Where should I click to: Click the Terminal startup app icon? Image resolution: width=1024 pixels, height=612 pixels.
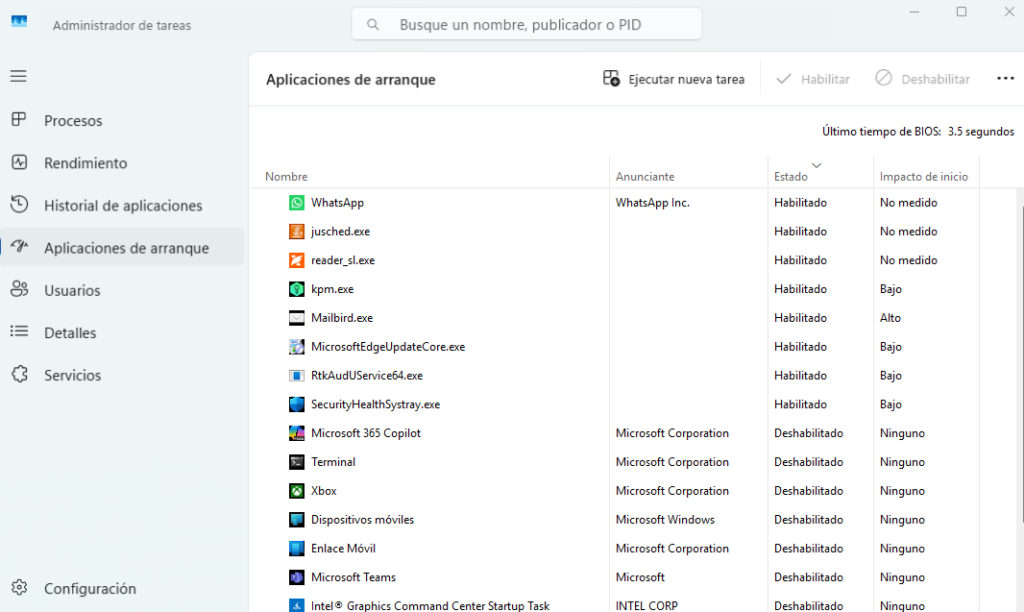[x=296, y=462]
